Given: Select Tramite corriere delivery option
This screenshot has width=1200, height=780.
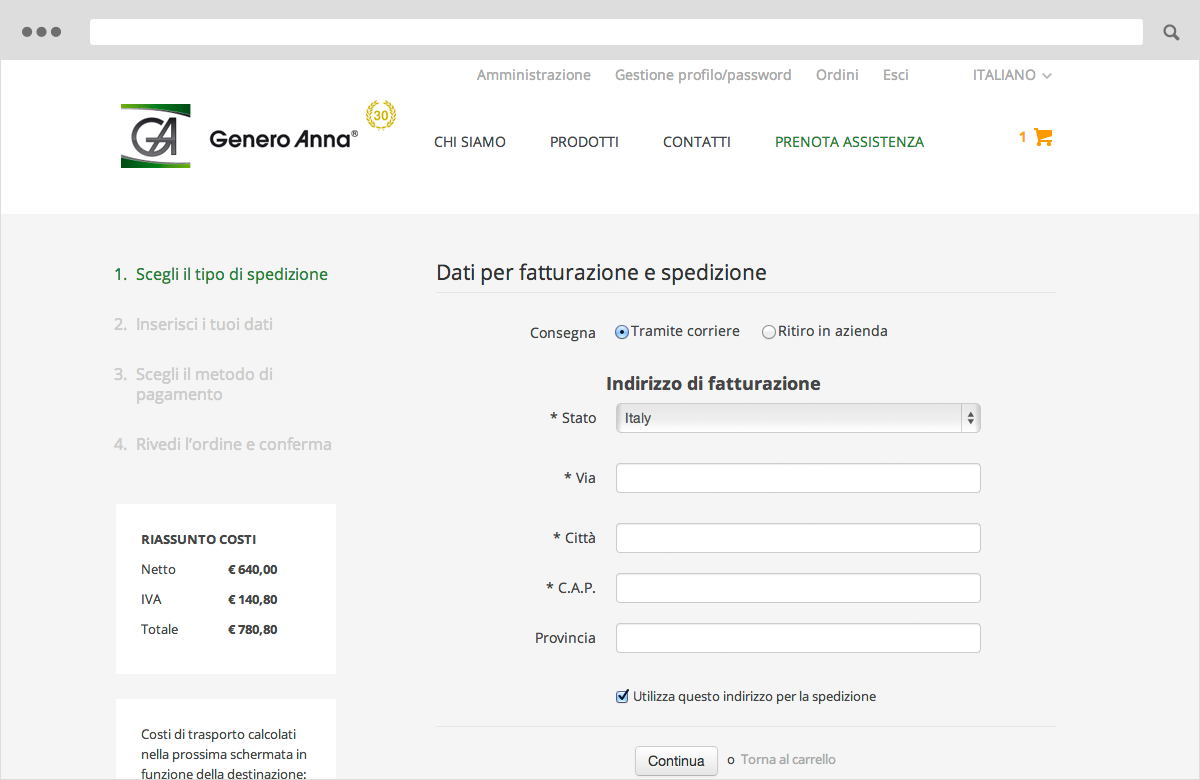Looking at the screenshot, I should pyautogui.click(x=621, y=331).
